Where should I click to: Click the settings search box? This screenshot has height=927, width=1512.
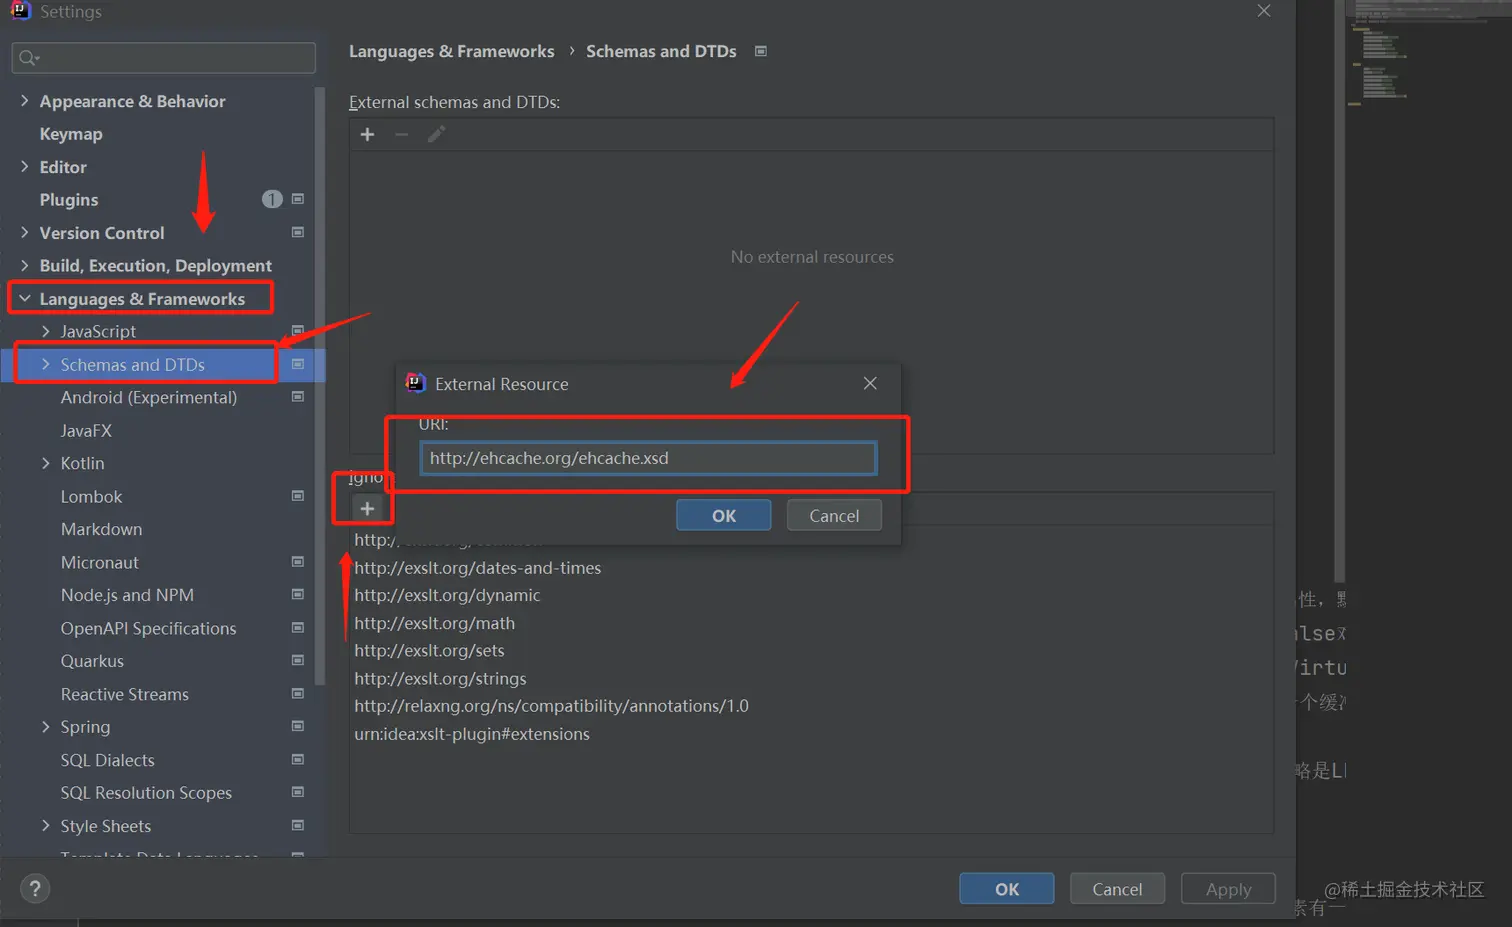[x=164, y=58]
